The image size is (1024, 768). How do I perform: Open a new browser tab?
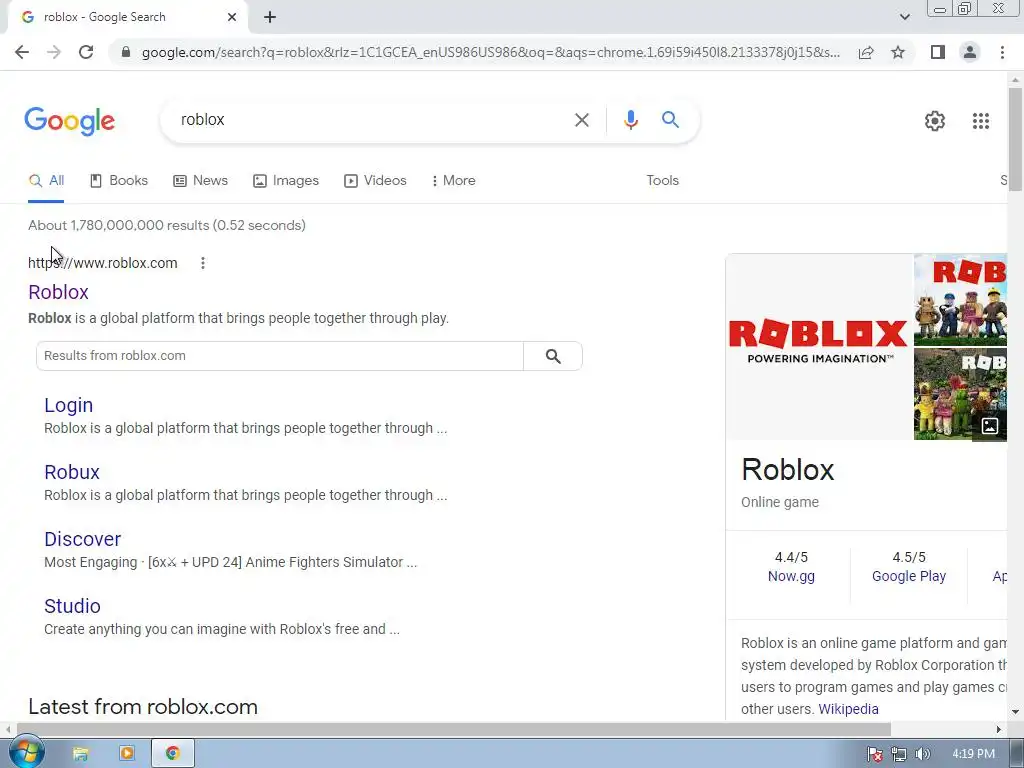[x=270, y=17]
